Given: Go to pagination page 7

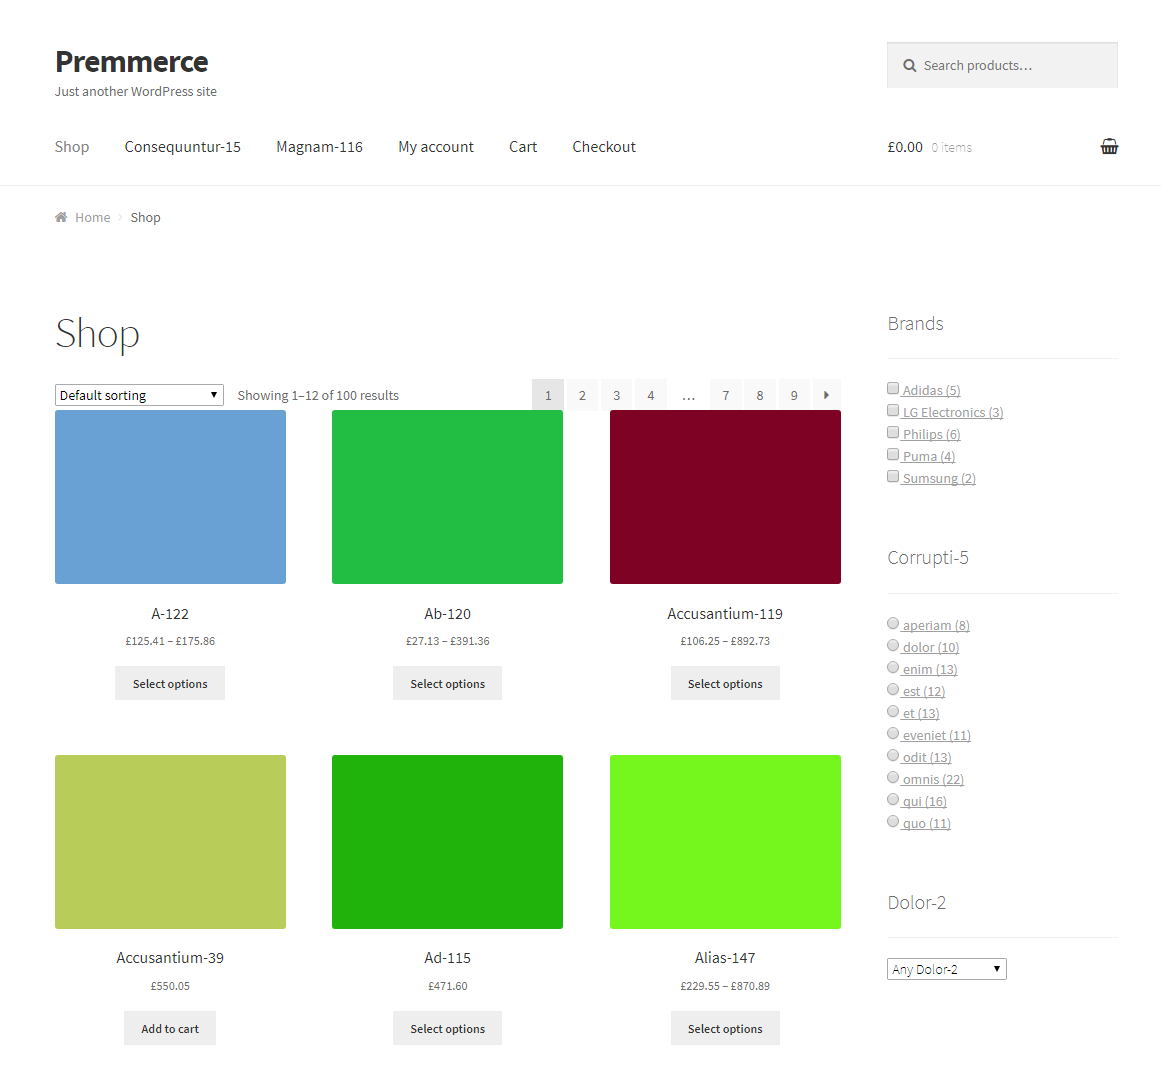Looking at the screenshot, I should point(726,395).
